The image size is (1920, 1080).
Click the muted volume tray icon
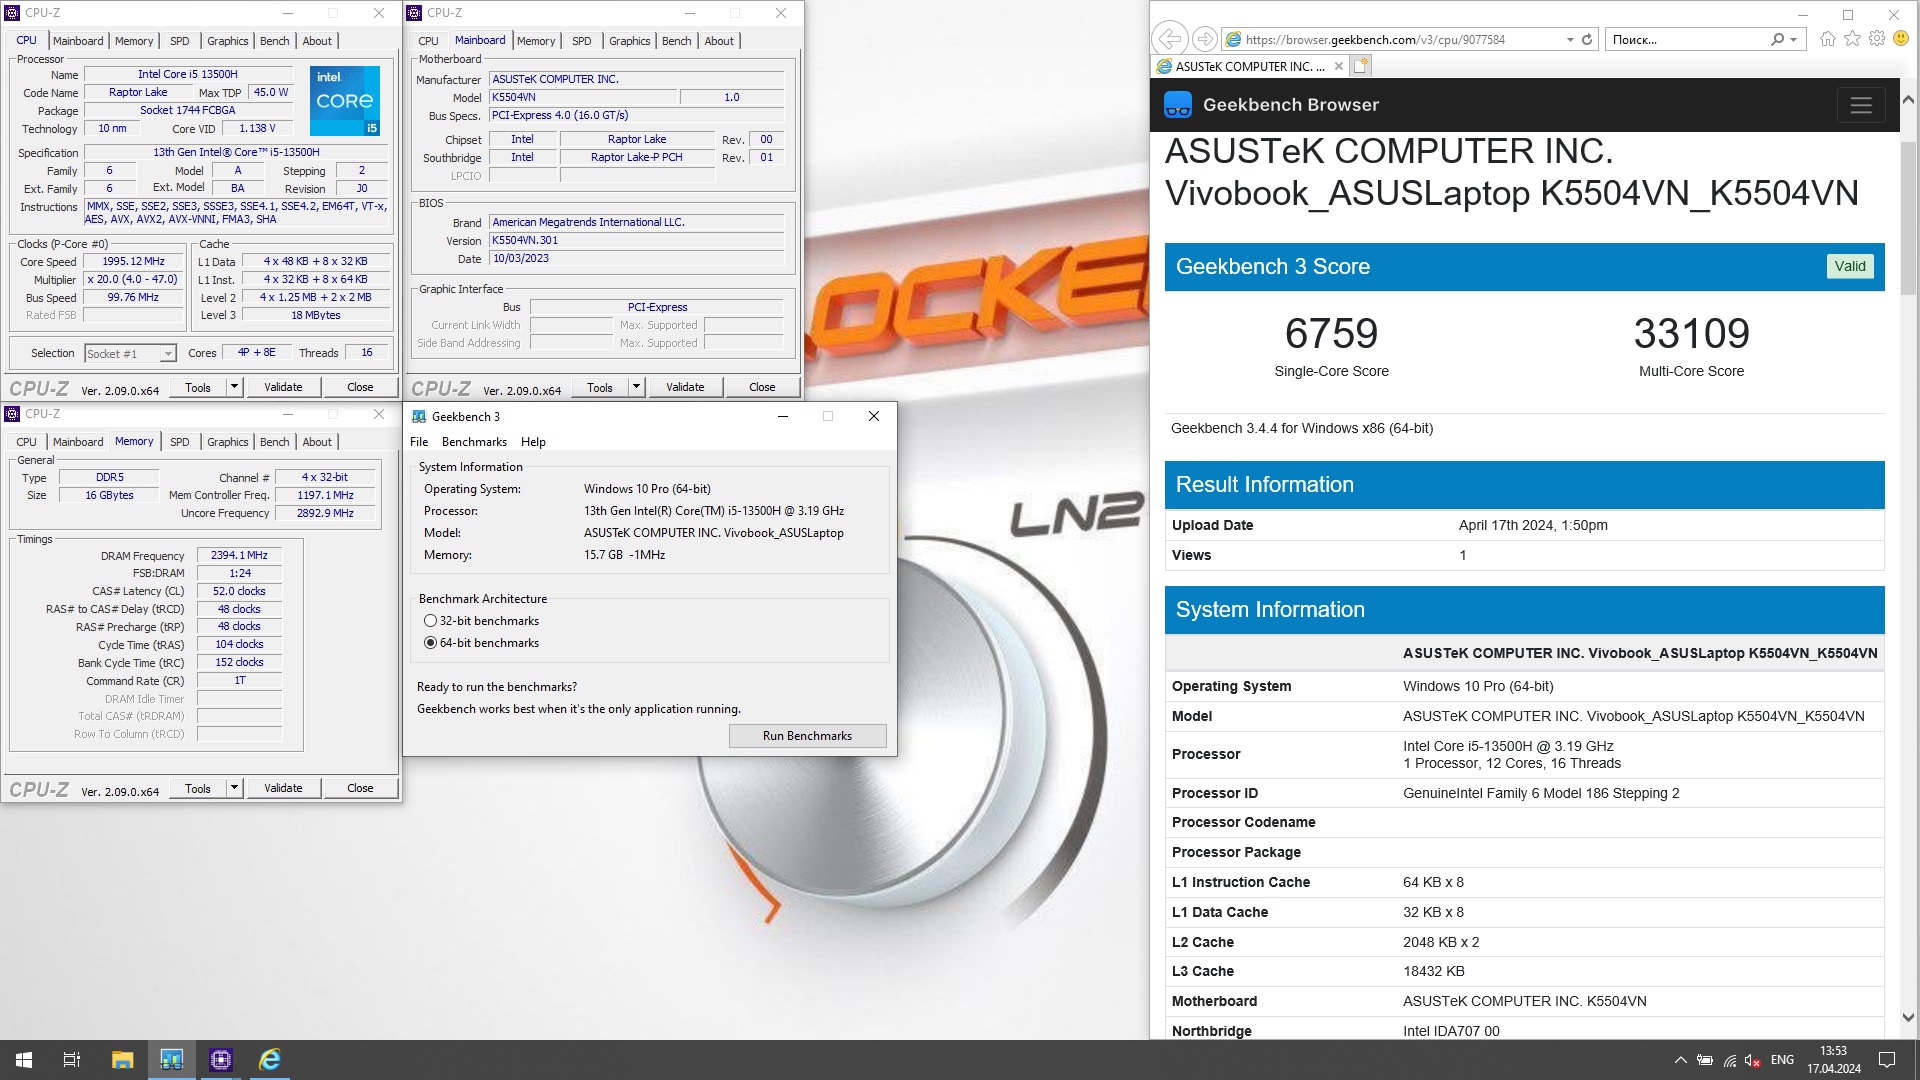click(1753, 1060)
